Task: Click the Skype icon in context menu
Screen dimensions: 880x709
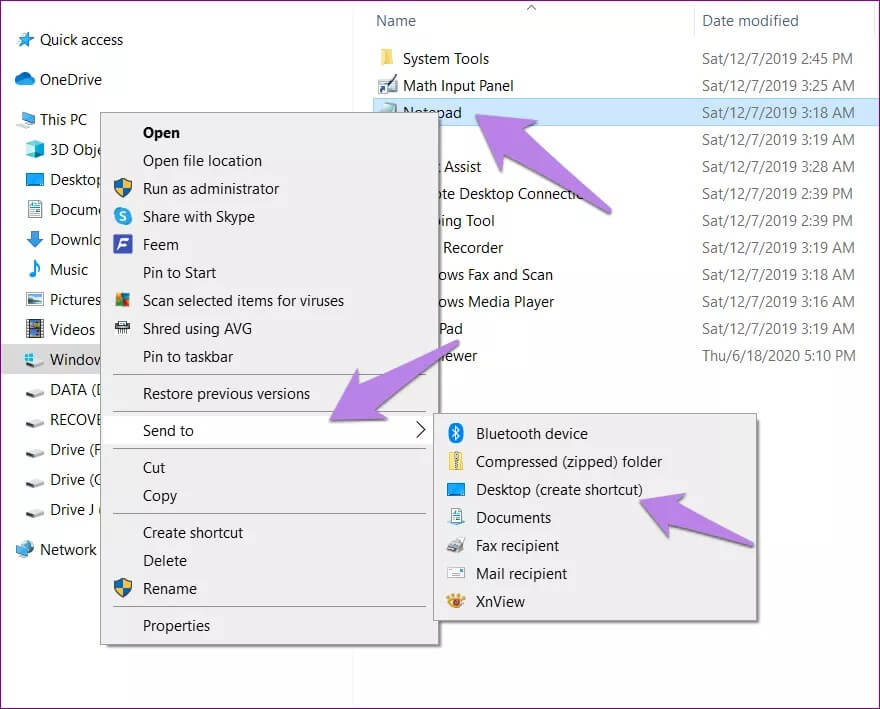Action: (x=123, y=216)
